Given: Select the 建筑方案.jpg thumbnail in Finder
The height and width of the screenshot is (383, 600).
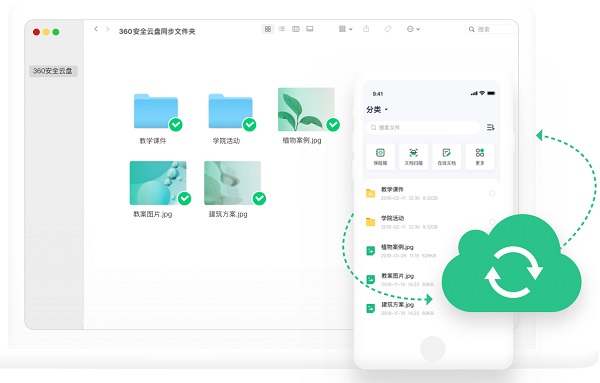Looking at the screenshot, I should (233, 183).
